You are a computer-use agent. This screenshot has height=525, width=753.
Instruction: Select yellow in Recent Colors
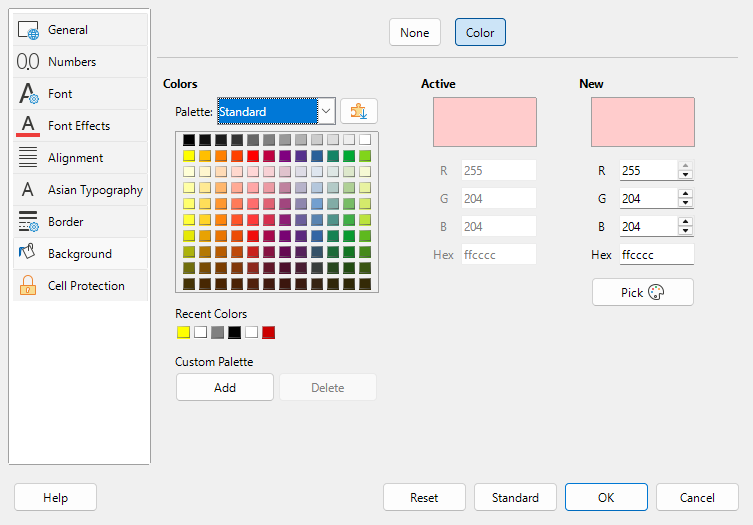pos(183,332)
